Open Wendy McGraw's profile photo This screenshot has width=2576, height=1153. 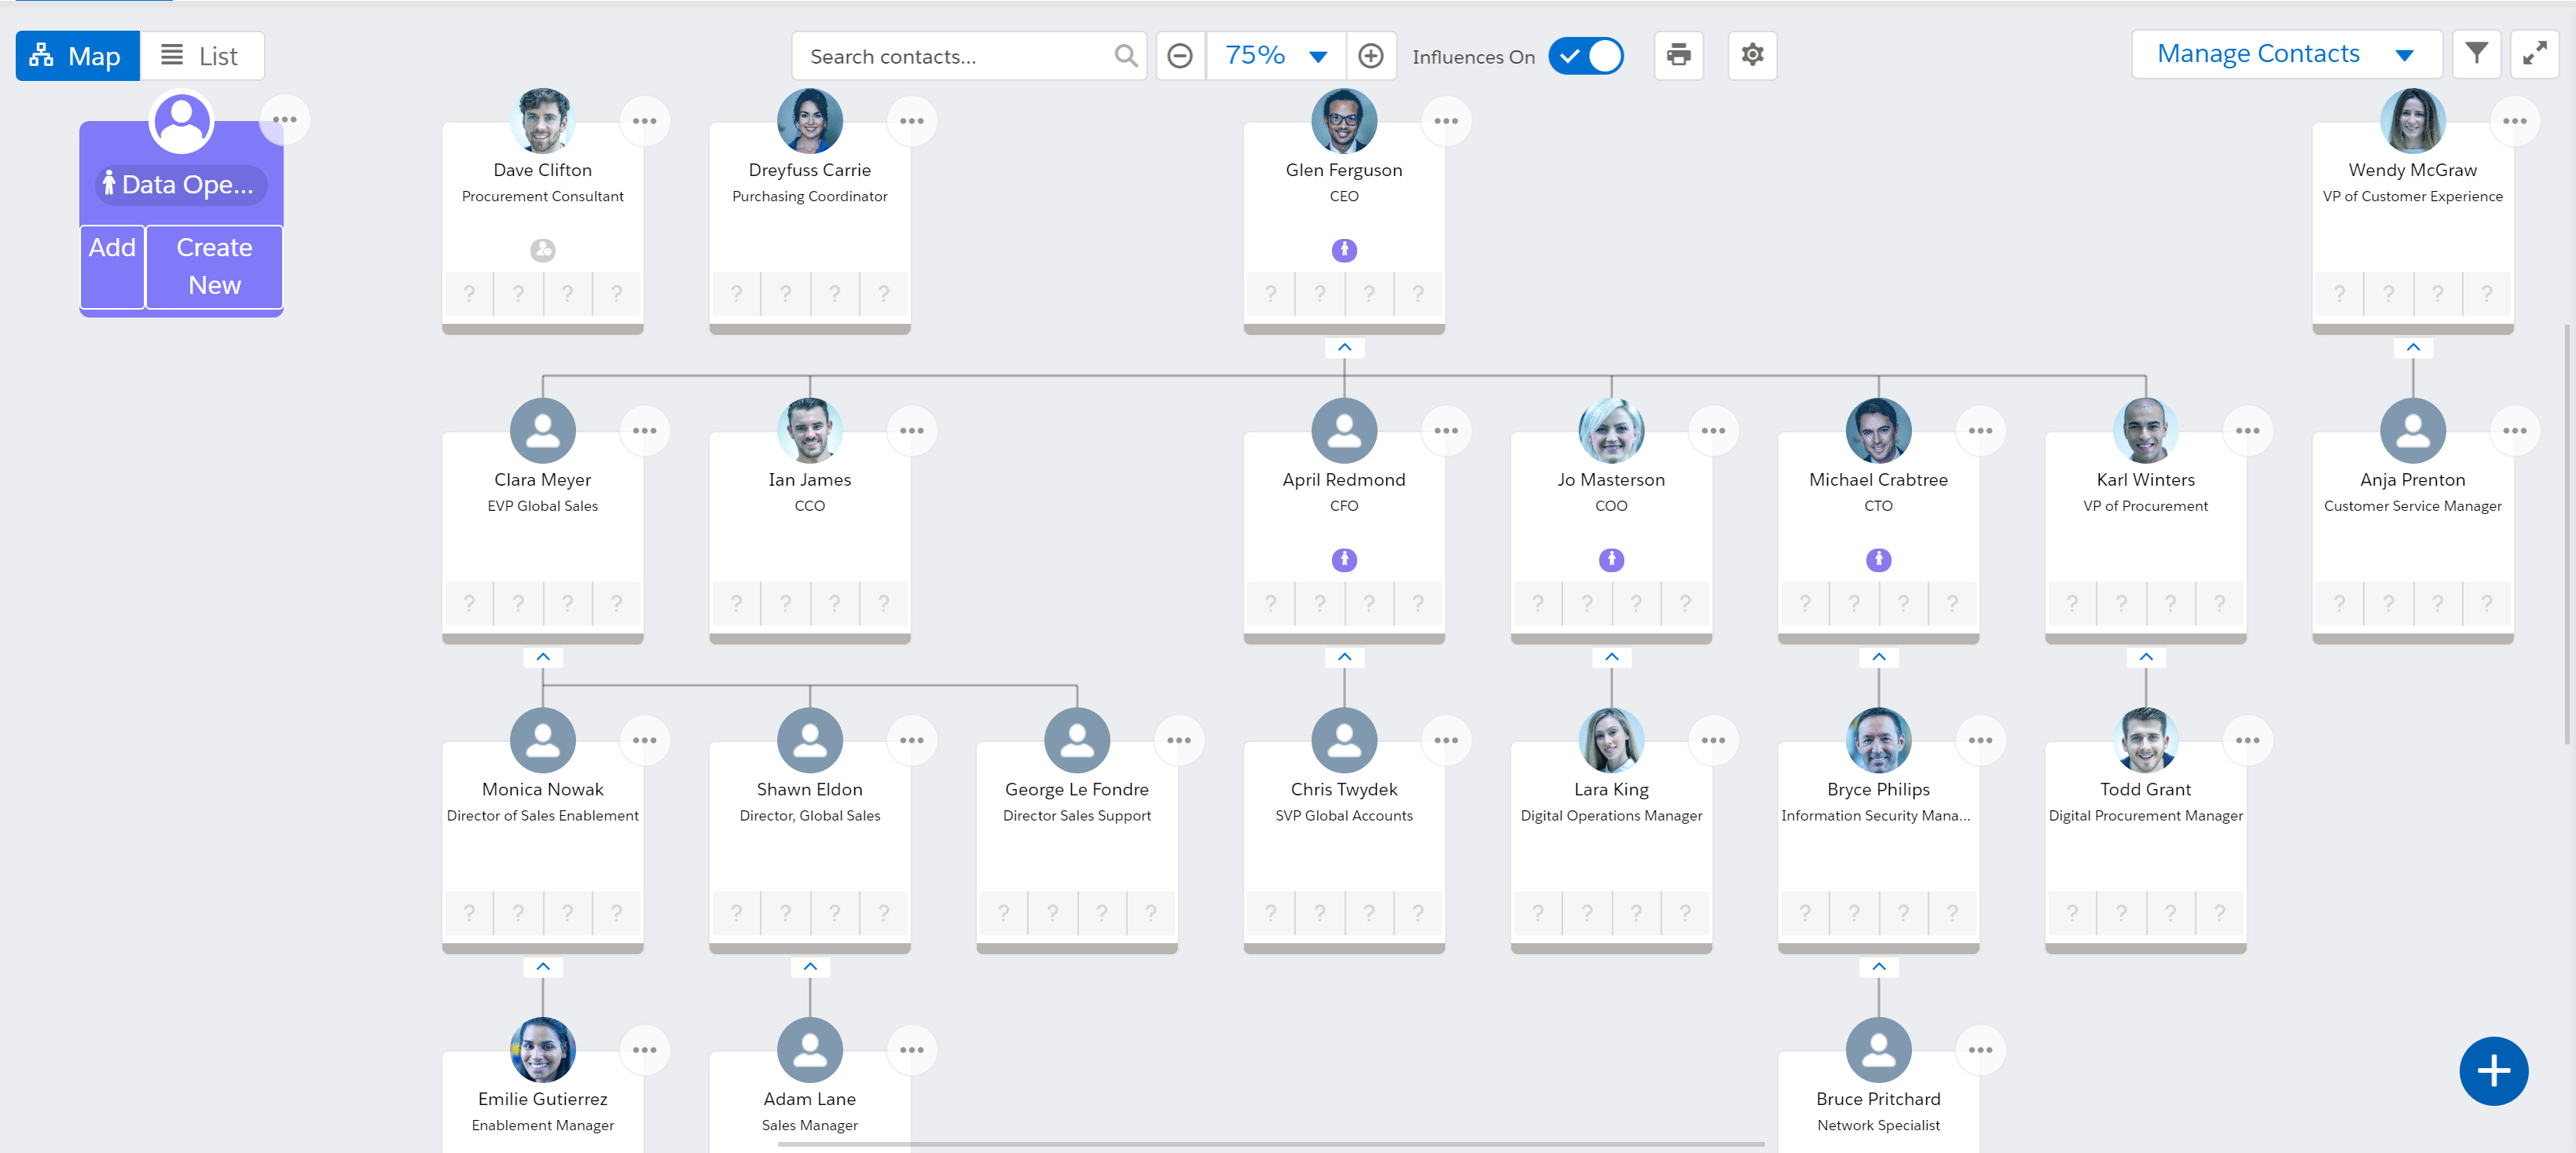point(2413,121)
